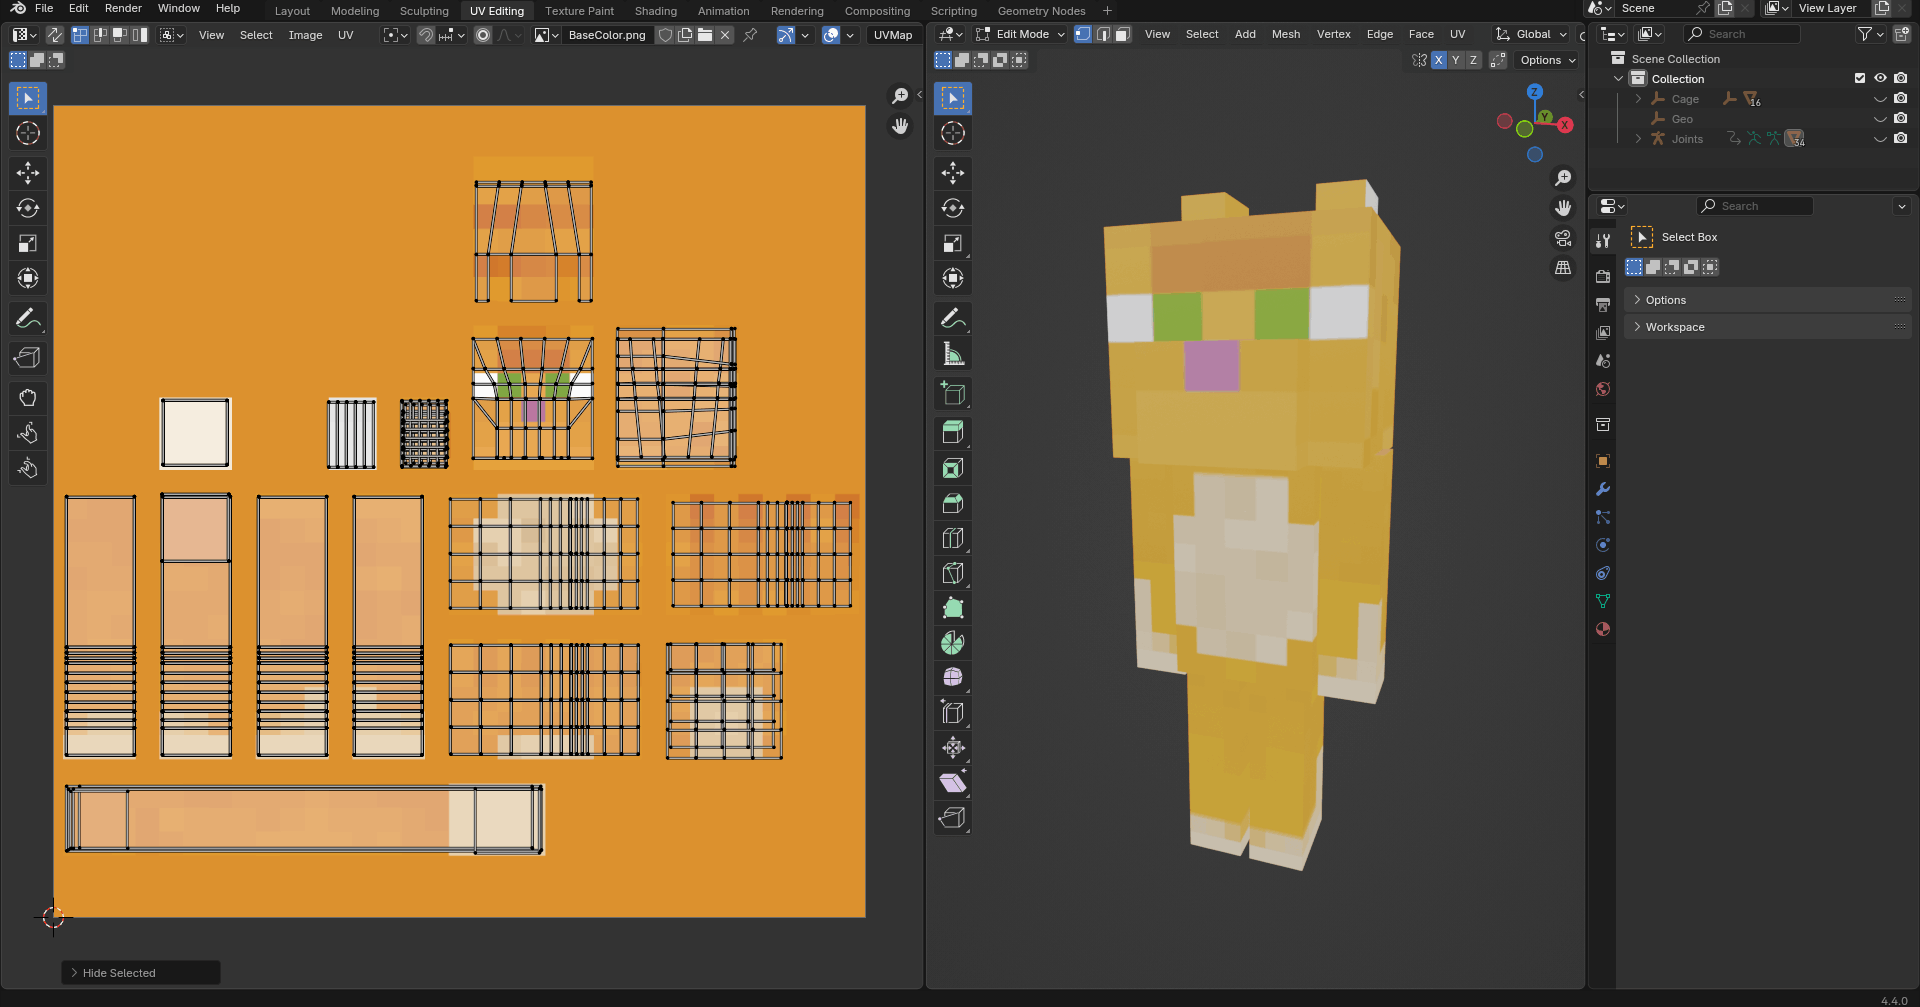Select the Measure tool in viewport
1920x1007 pixels.
click(x=953, y=354)
